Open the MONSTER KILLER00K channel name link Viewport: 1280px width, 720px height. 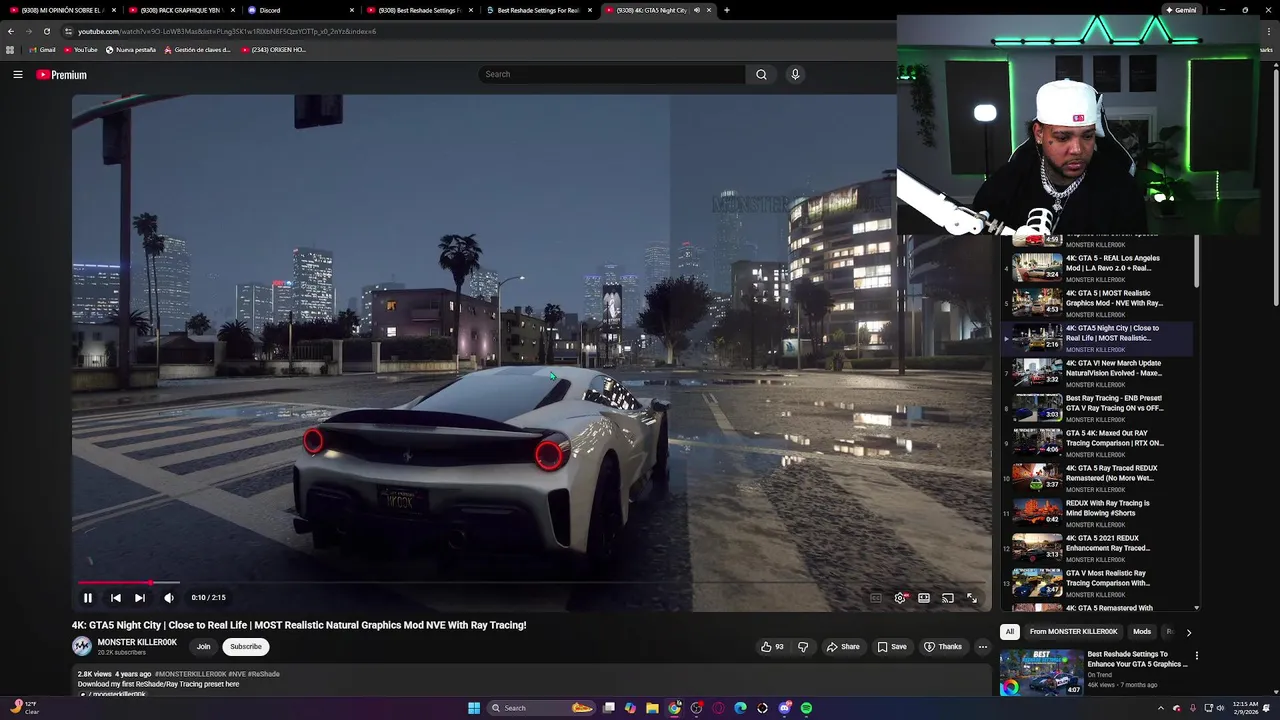137,642
